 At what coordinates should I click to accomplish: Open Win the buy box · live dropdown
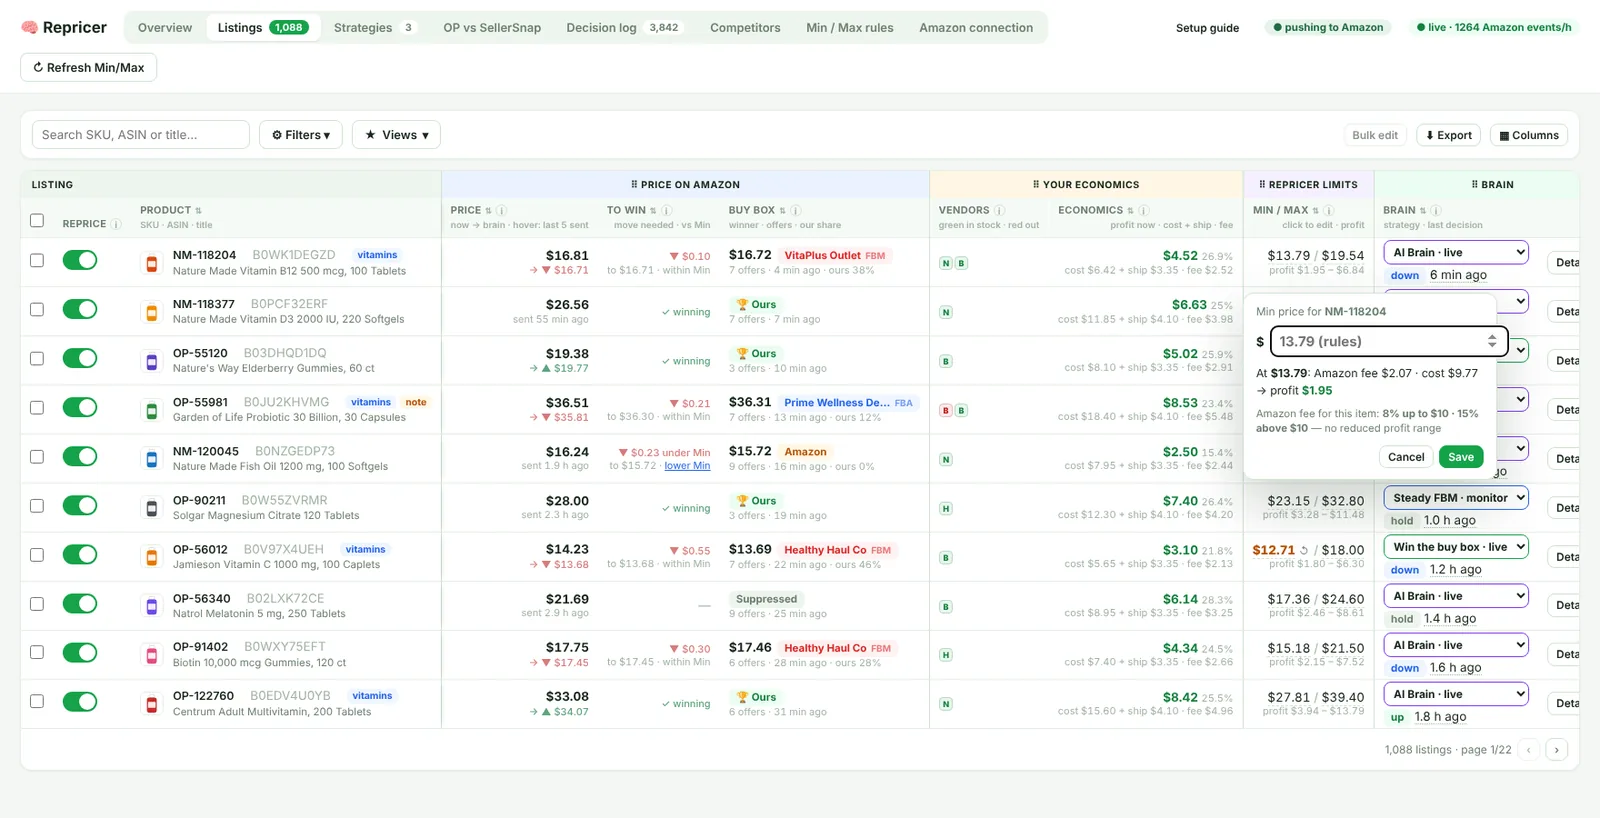[x=1456, y=547]
